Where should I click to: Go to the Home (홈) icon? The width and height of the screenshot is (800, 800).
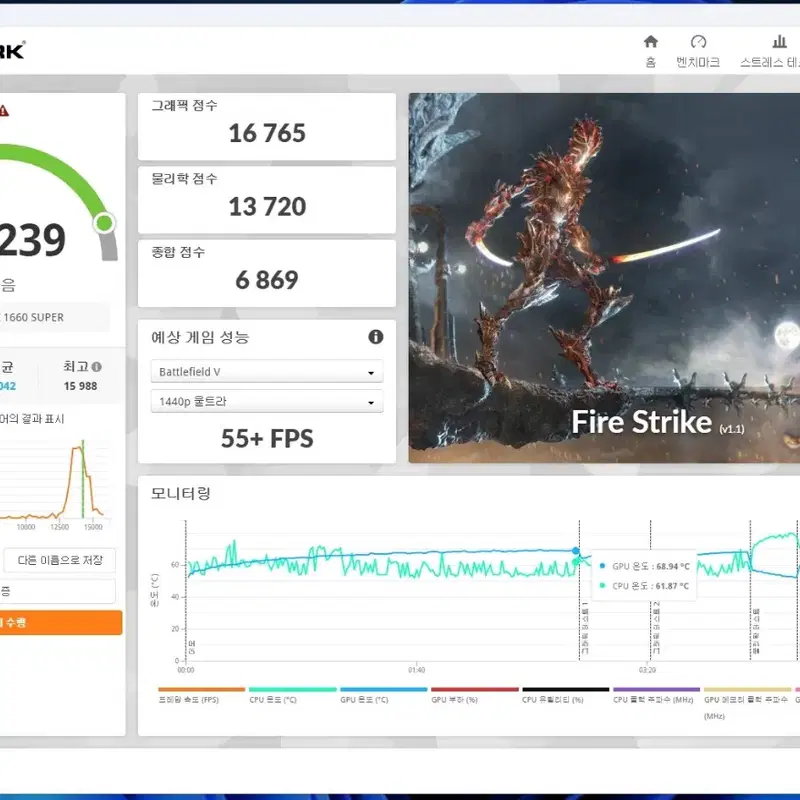[x=651, y=42]
